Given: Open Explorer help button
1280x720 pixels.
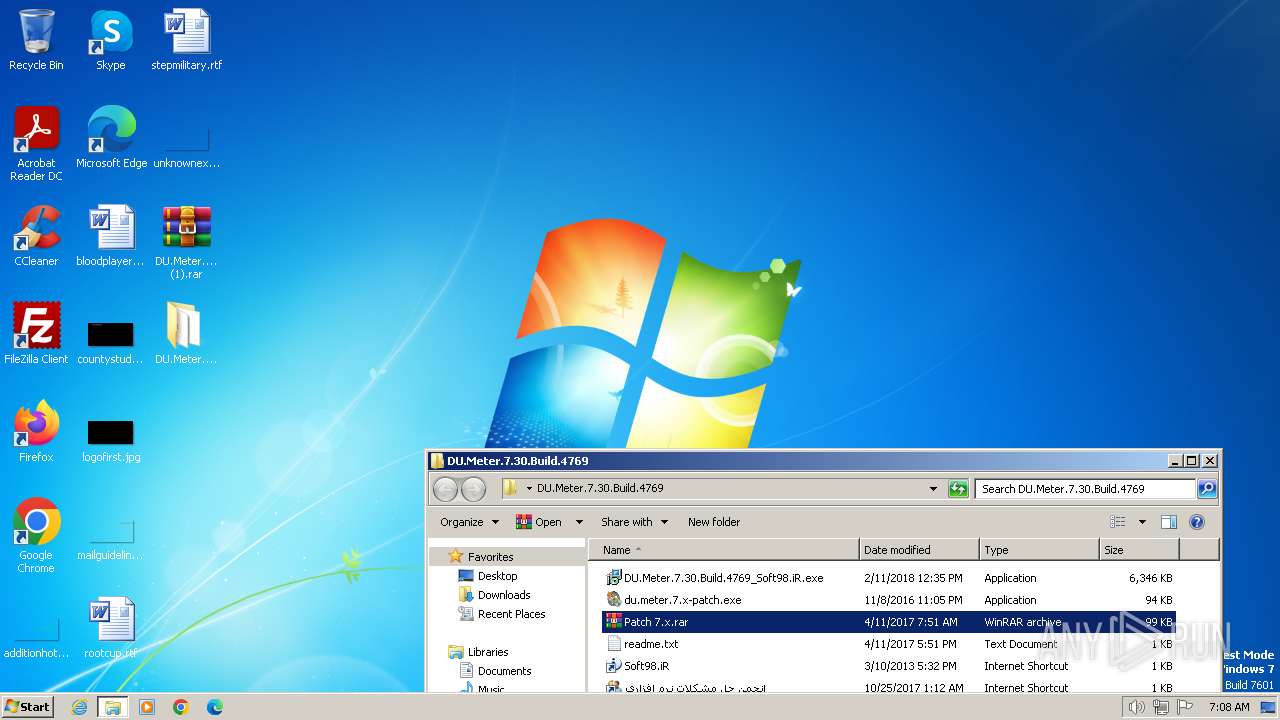Looking at the screenshot, I should tap(1197, 522).
